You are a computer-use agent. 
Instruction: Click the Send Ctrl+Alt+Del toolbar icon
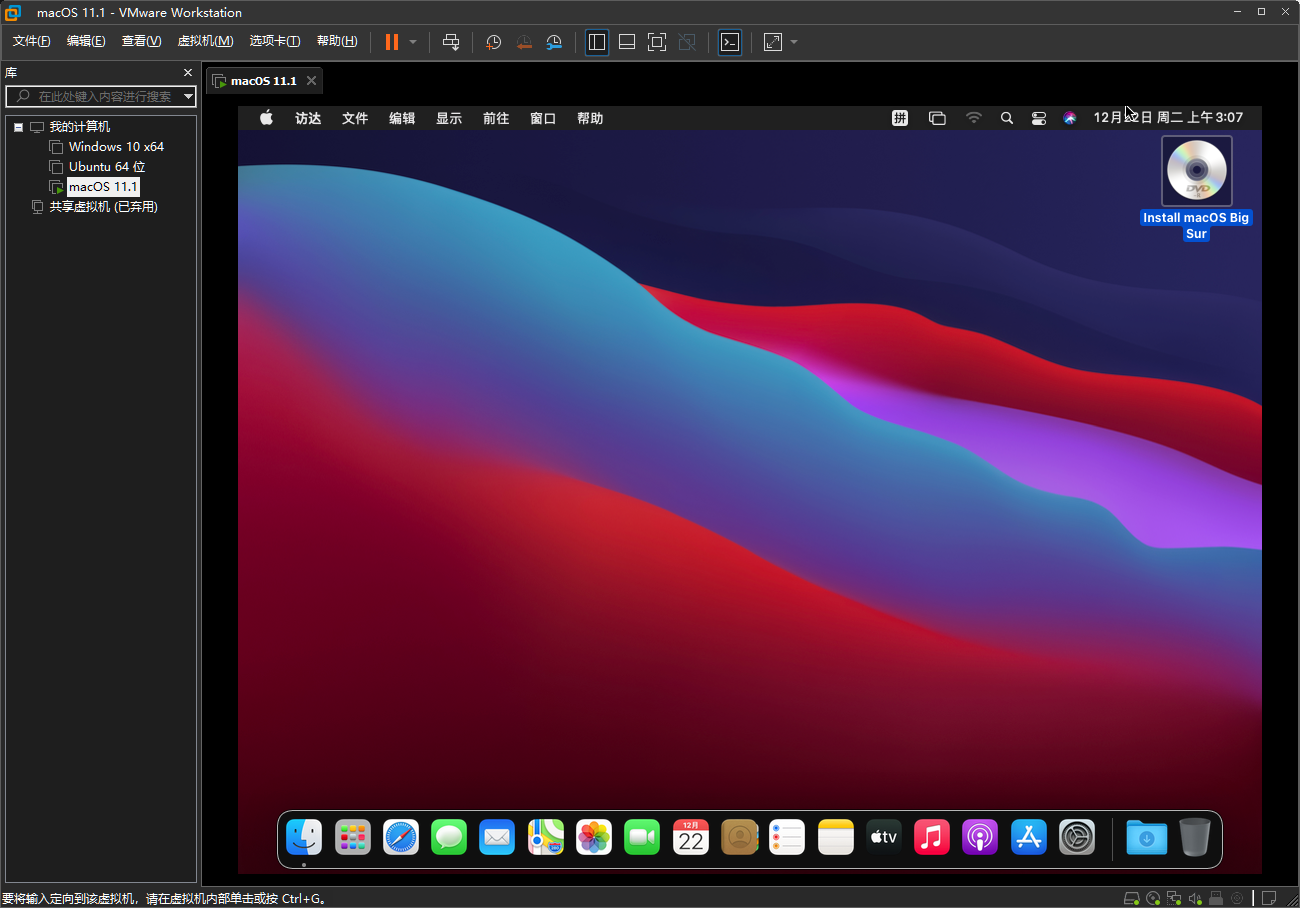(x=451, y=42)
